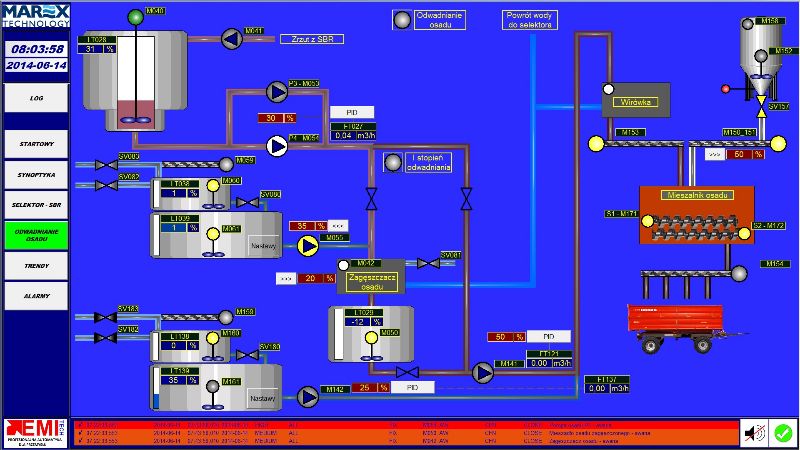The height and width of the screenshot is (450, 800).
Task: Click the SV081 valve symbol
Action: pyautogui.click(x=428, y=263)
